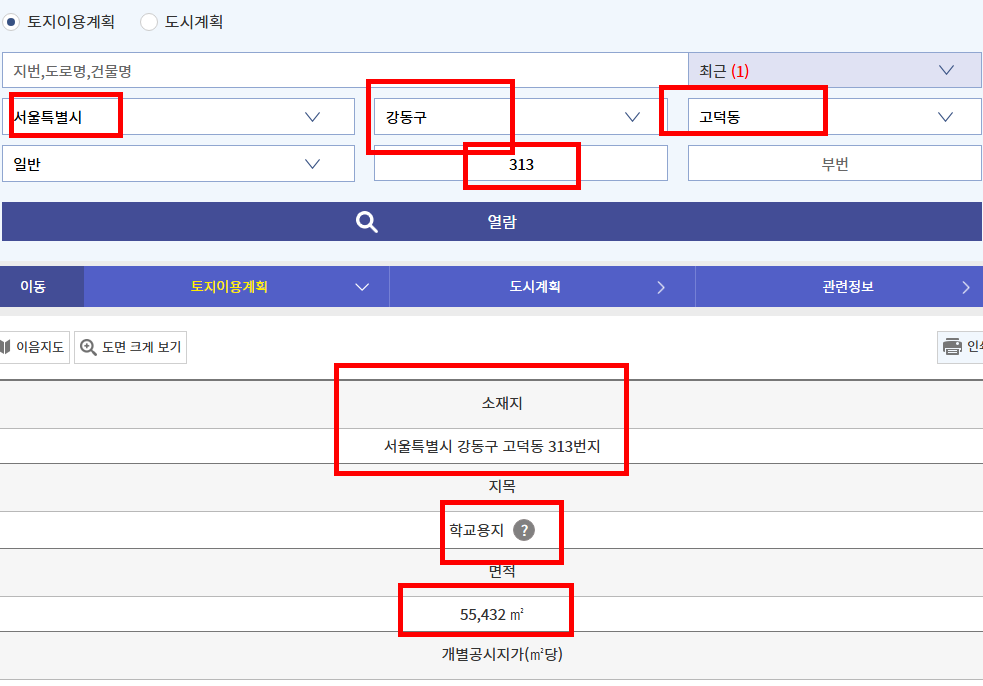This screenshot has width=983, height=686.
Task: Click the search magnifier icon on the 열람 bar
Action: 367,221
